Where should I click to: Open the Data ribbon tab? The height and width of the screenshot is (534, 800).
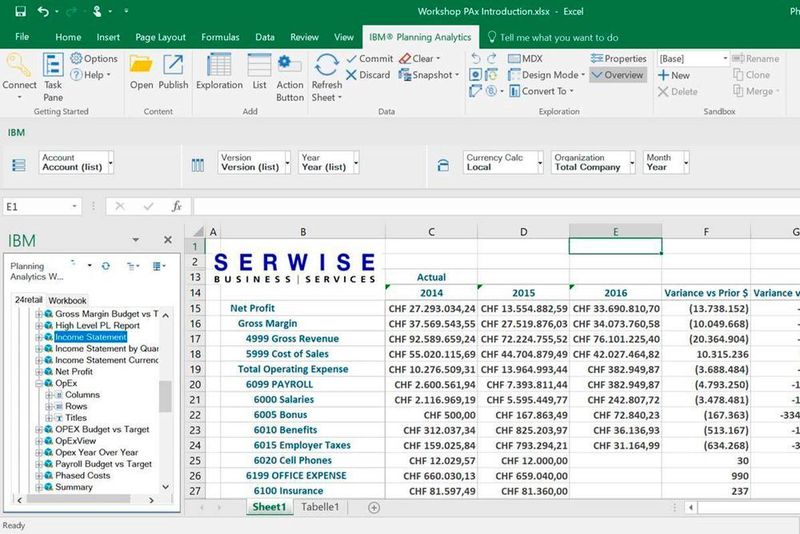point(265,37)
